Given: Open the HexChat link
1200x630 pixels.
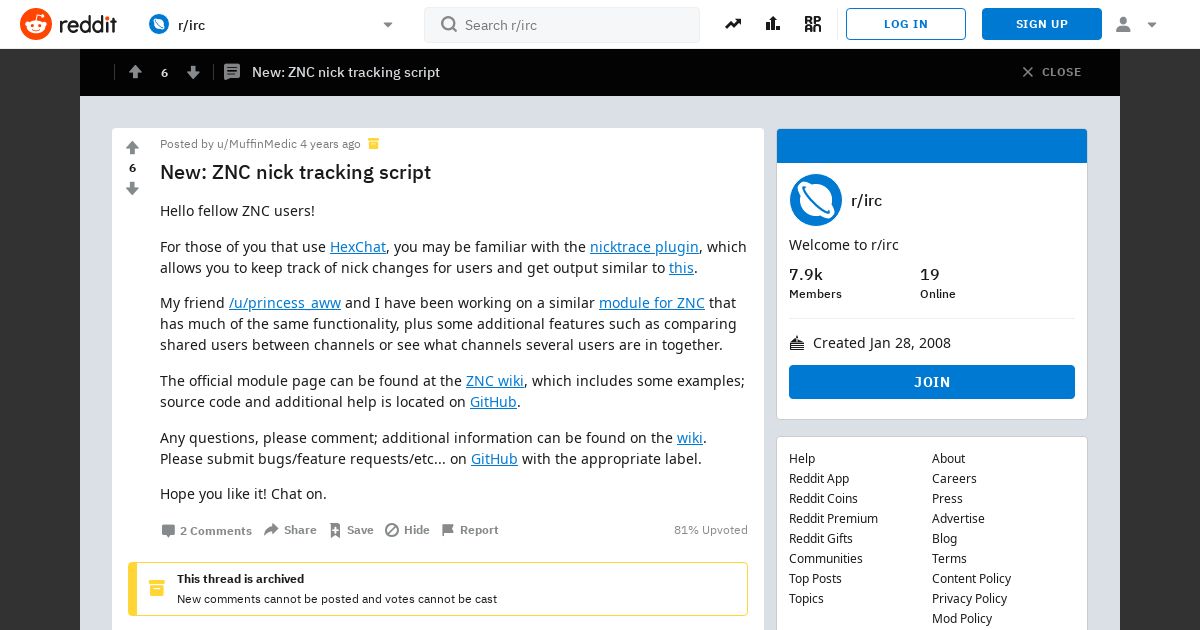Looking at the screenshot, I should (358, 247).
